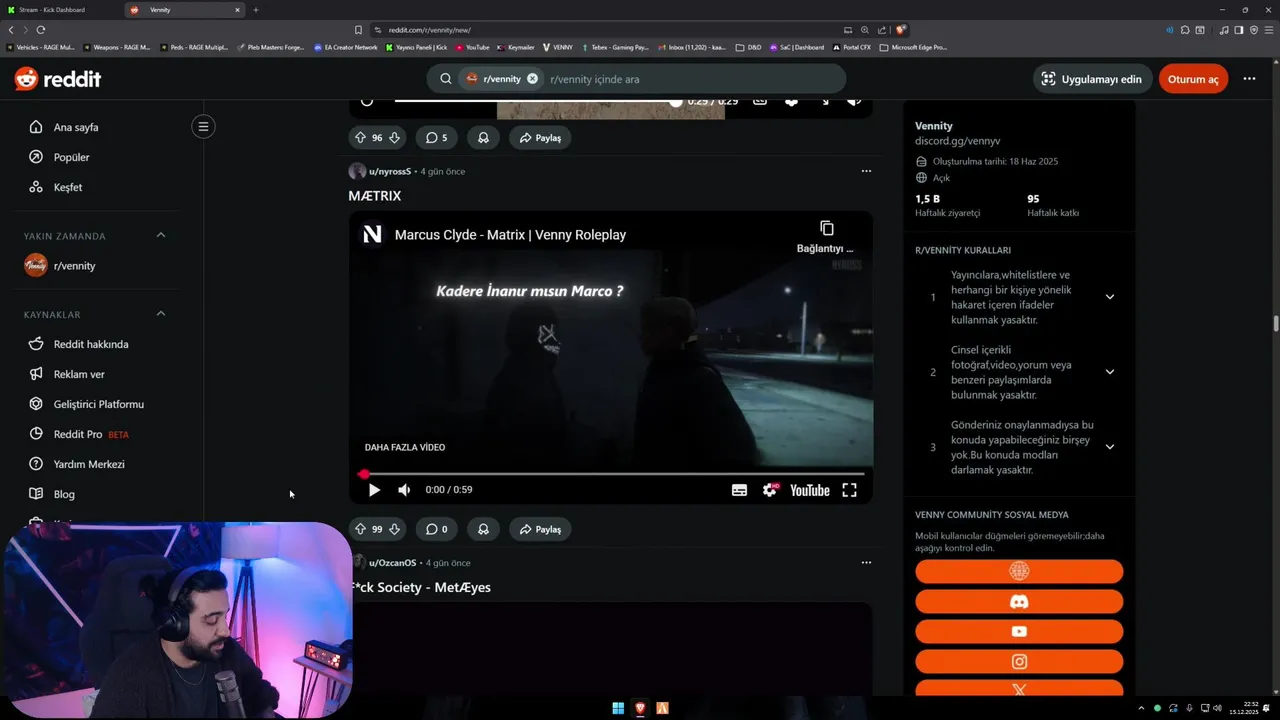
Task: Click DAHA FAZLA VİDEO in the player
Action: point(405,447)
